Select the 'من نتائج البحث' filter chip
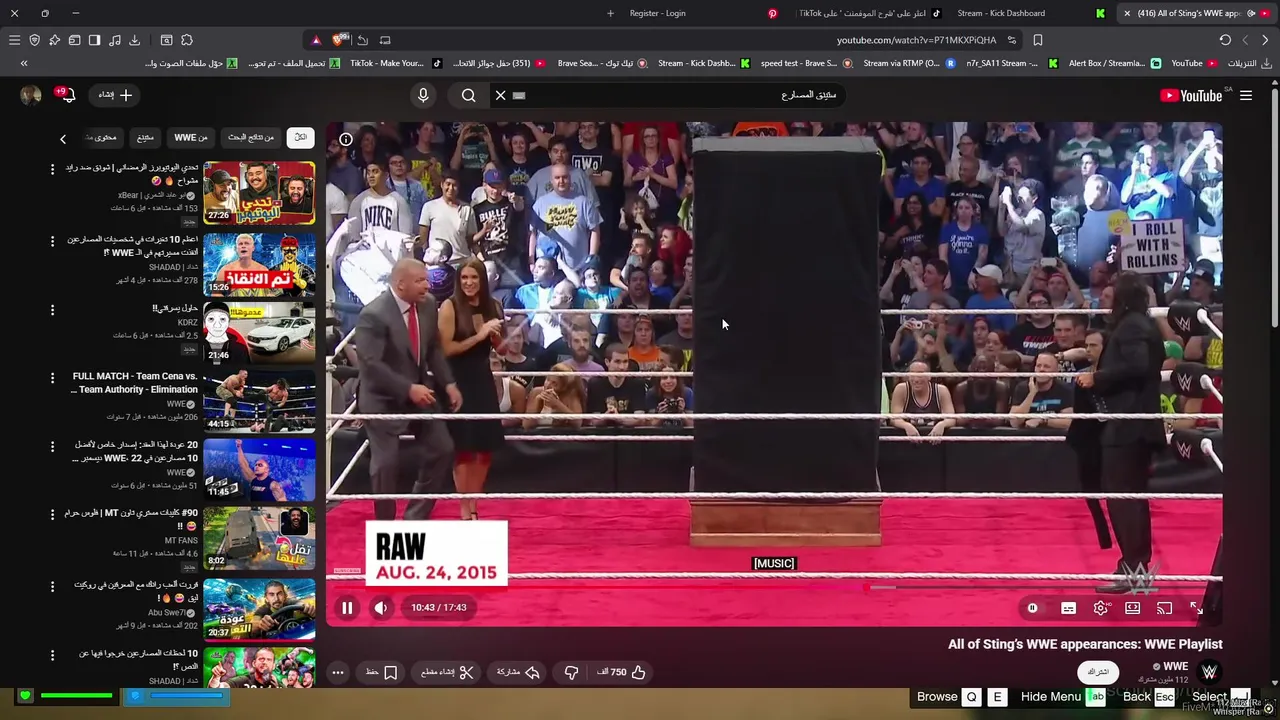The width and height of the screenshot is (1280, 720). [251, 137]
